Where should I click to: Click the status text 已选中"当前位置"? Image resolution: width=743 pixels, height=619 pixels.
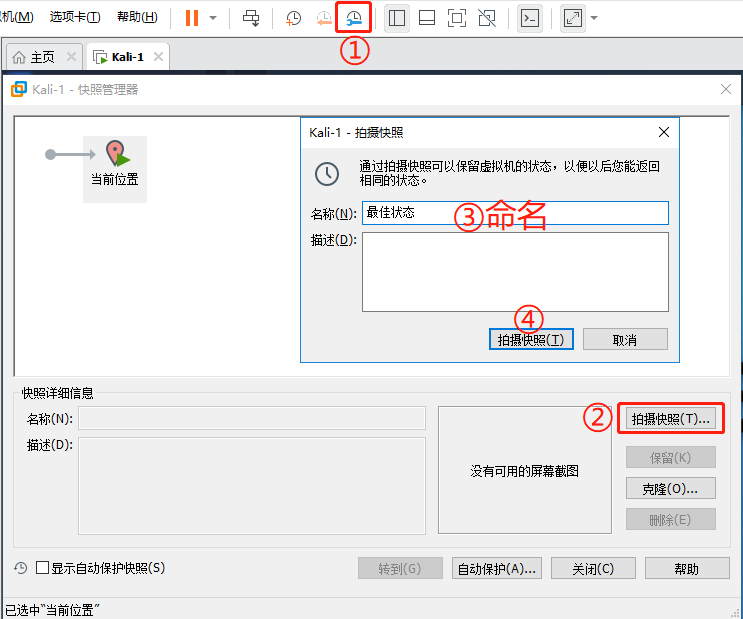tap(52, 610)
